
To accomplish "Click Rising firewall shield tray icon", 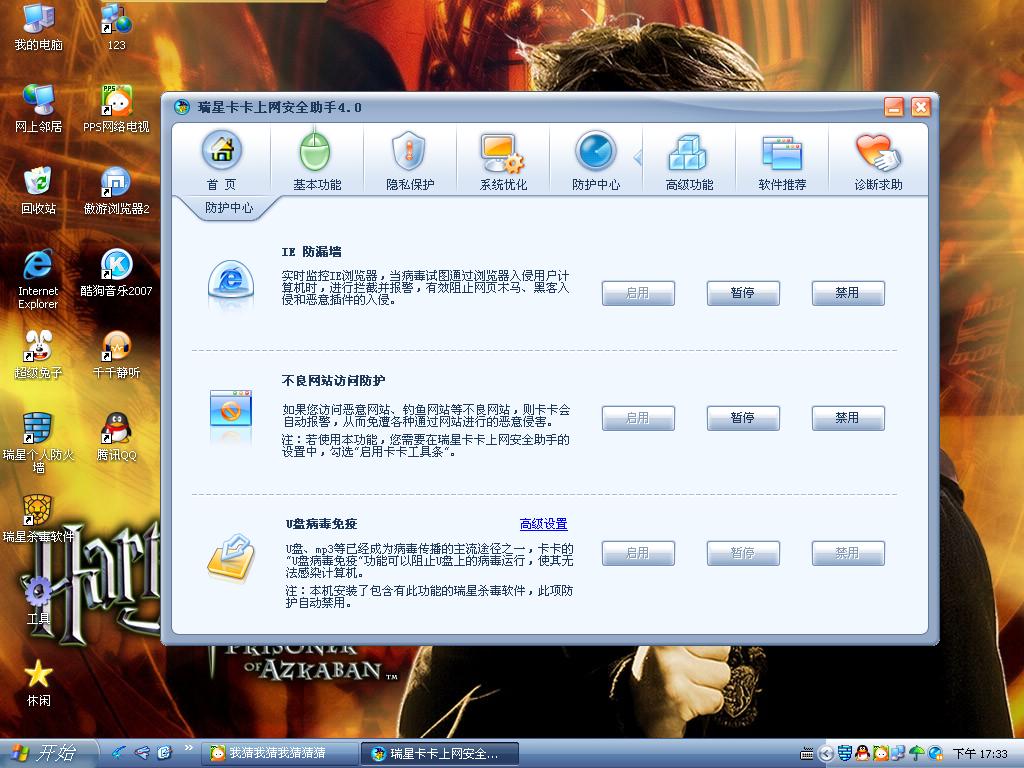I will point(845,754).
